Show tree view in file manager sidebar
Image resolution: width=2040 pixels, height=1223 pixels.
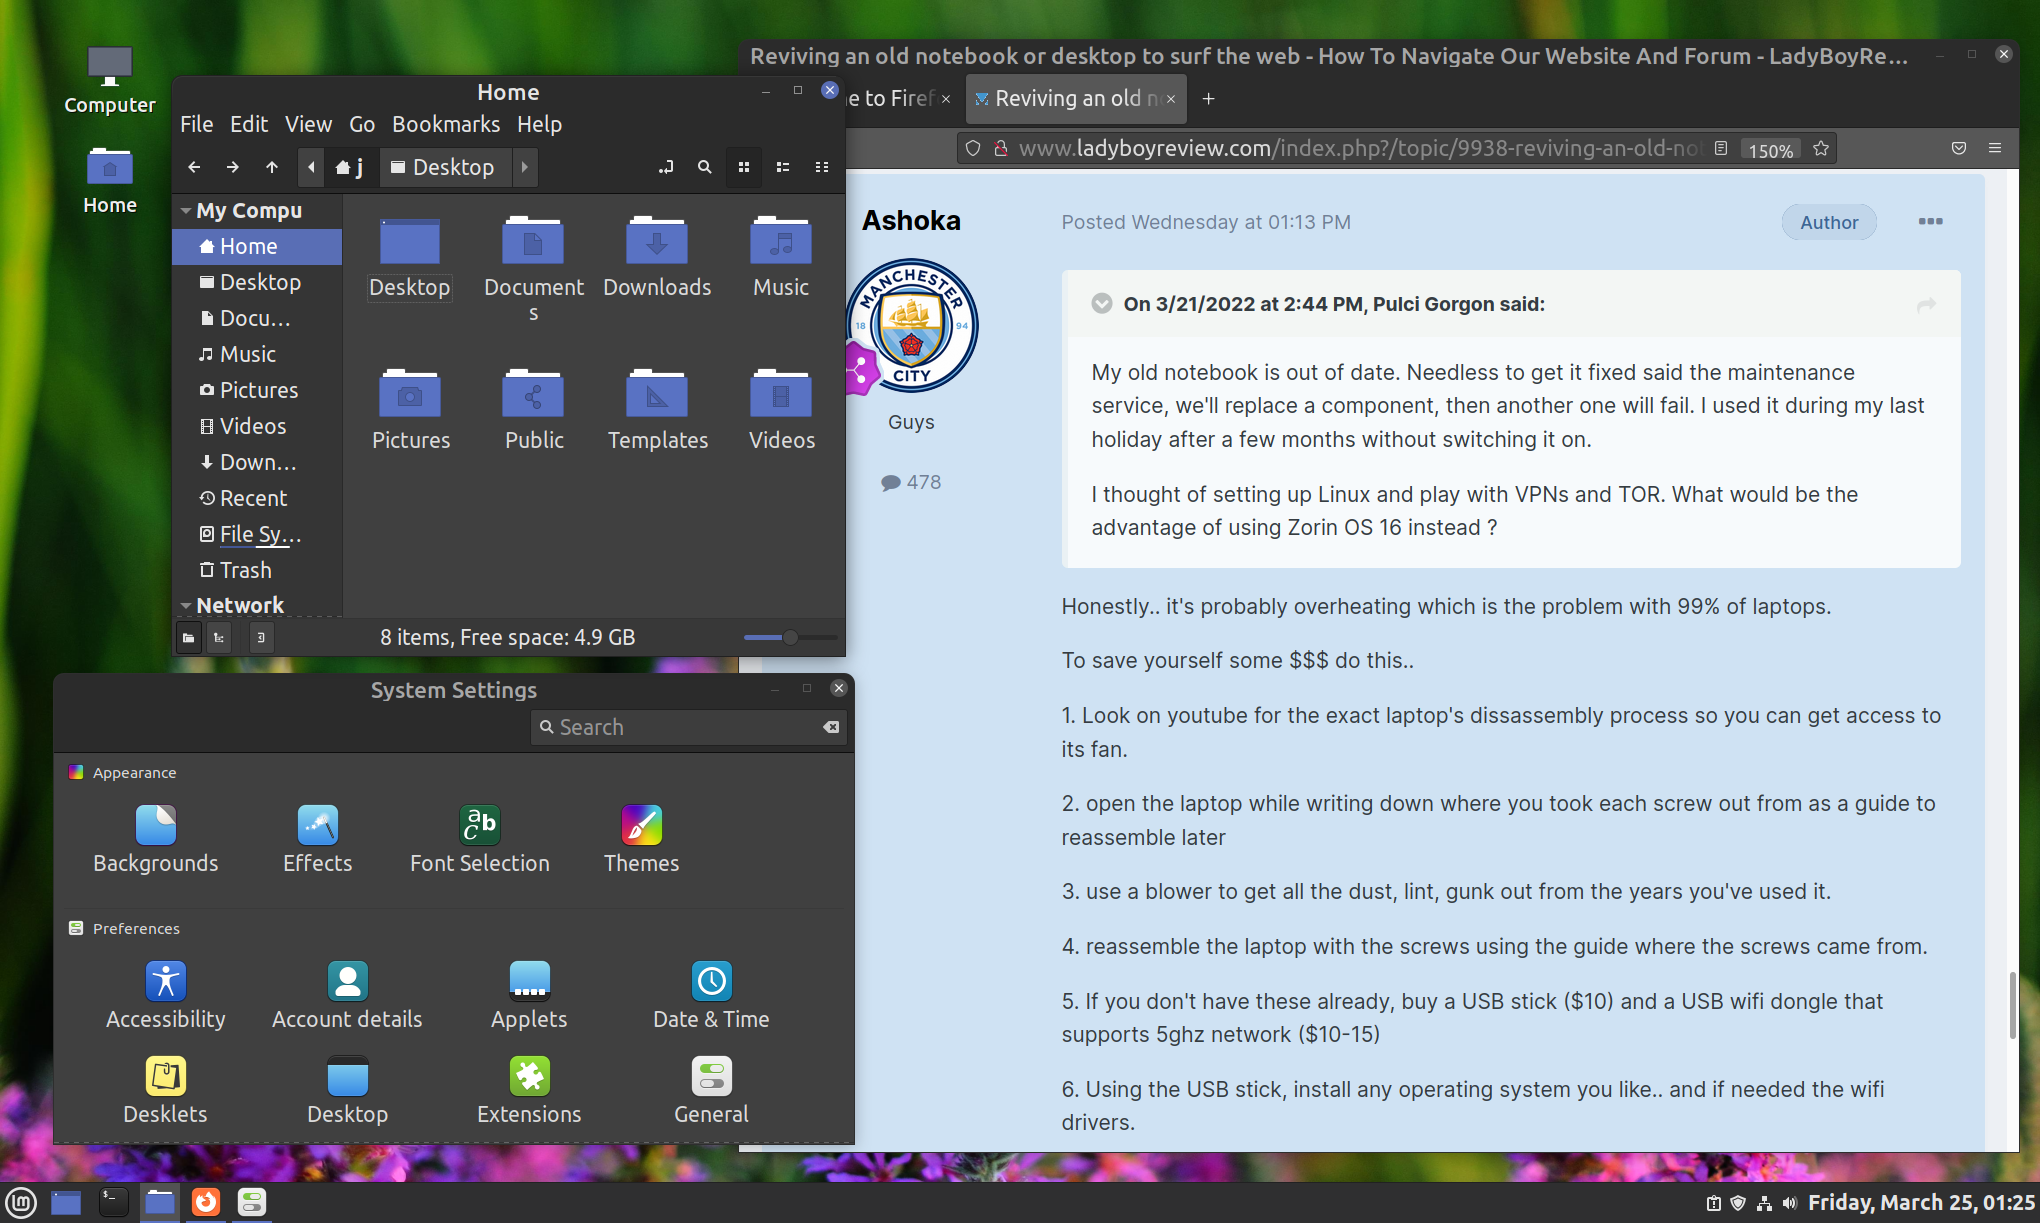pos(219,638)
